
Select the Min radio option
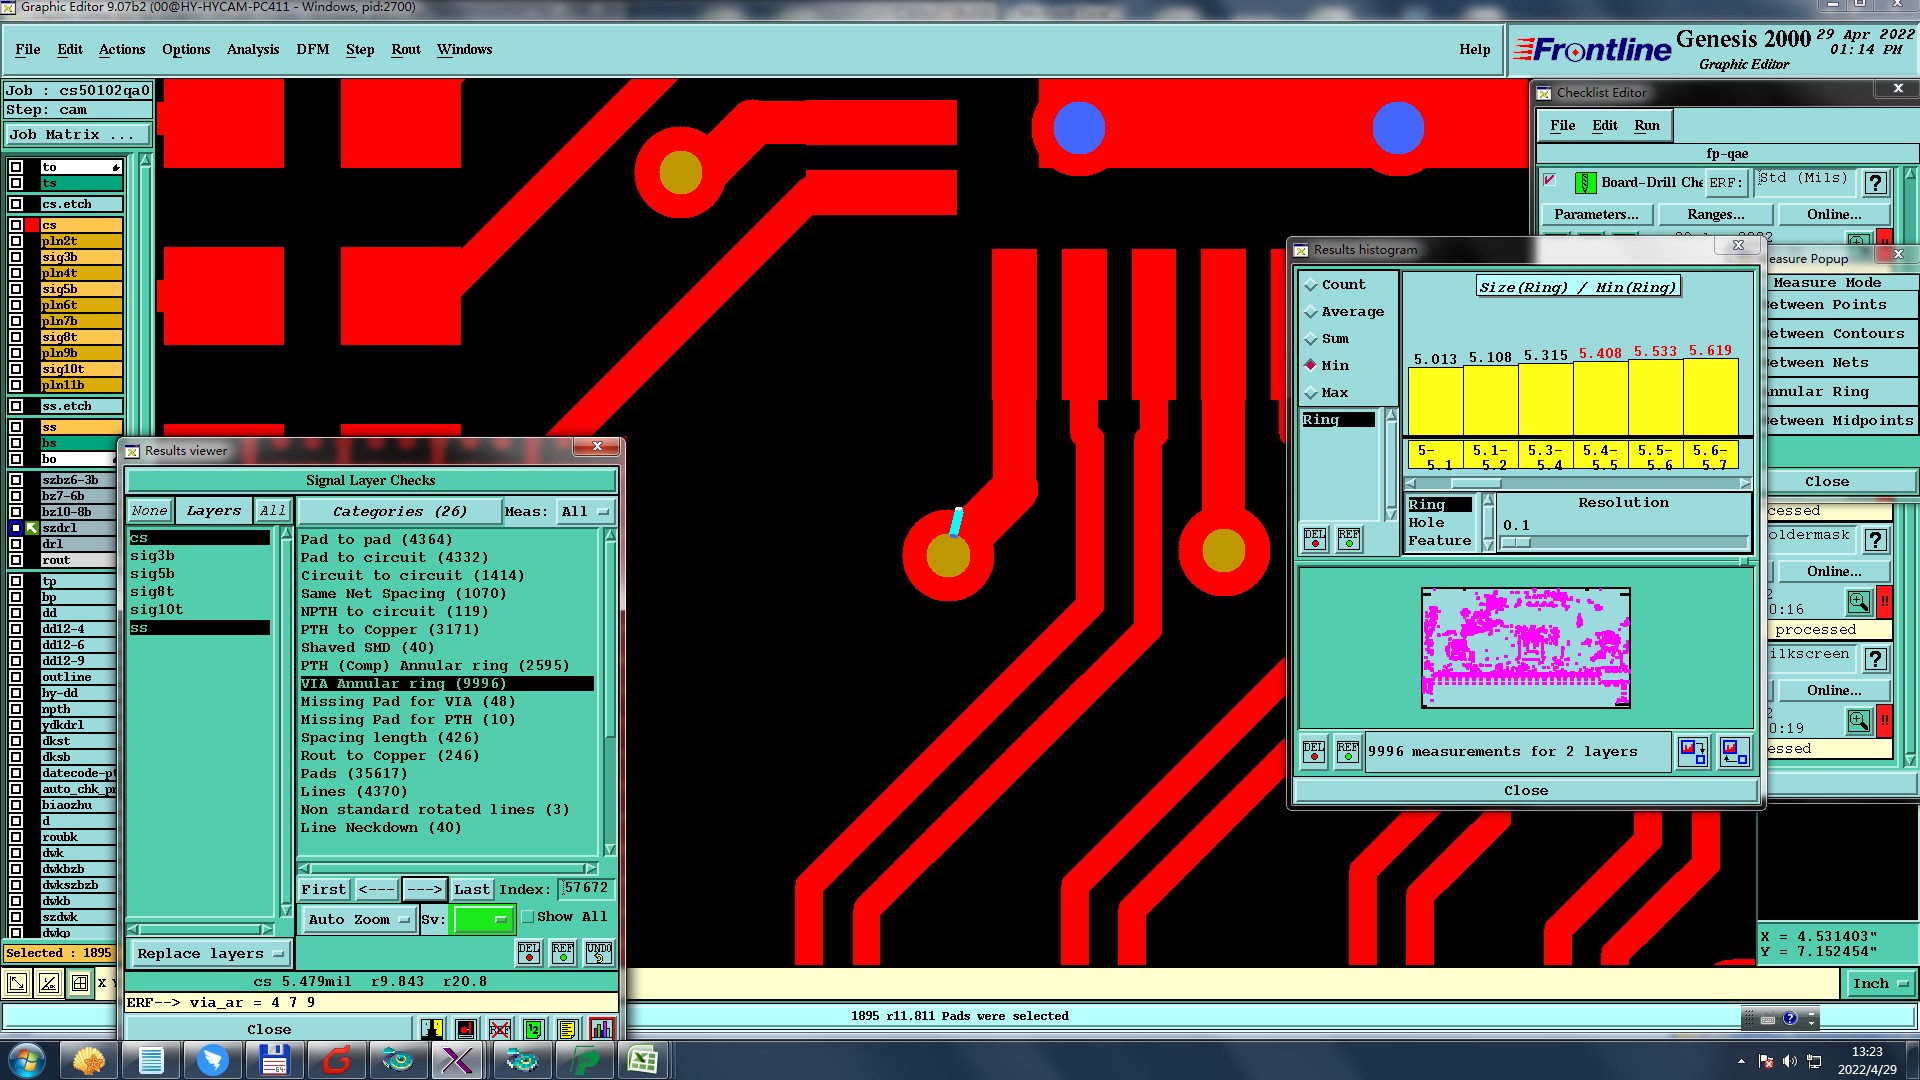[x=1310, y=366]
